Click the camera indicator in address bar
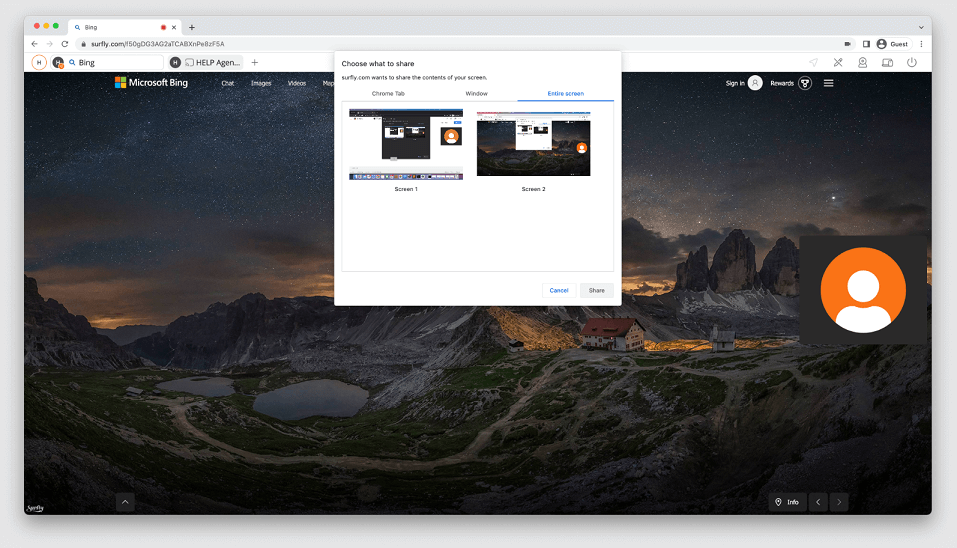Image resolution: width=957 pixels, height=548 pixels. coord(848,44)
